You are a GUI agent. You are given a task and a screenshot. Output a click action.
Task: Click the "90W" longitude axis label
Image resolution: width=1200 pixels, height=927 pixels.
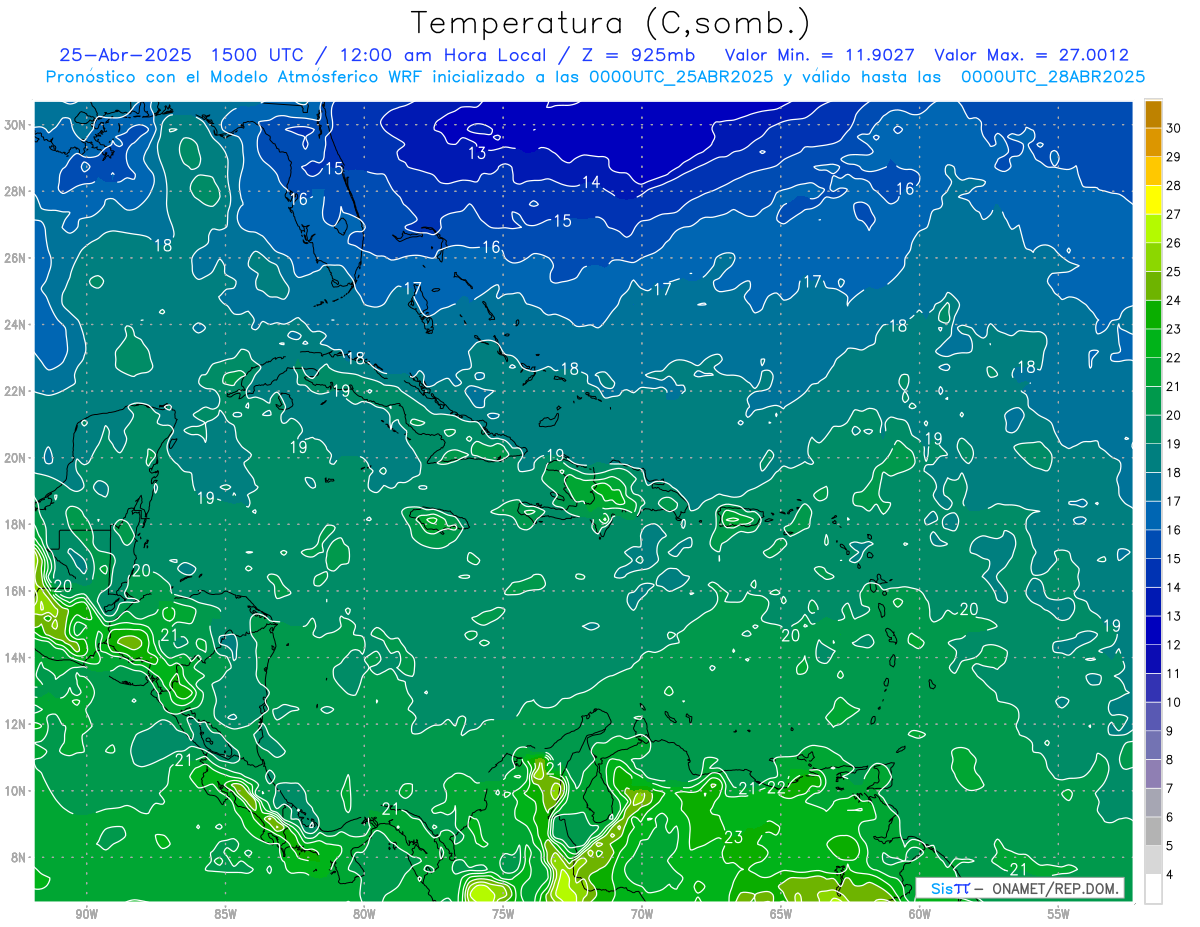pyautogui.click(x=87, y=914)
